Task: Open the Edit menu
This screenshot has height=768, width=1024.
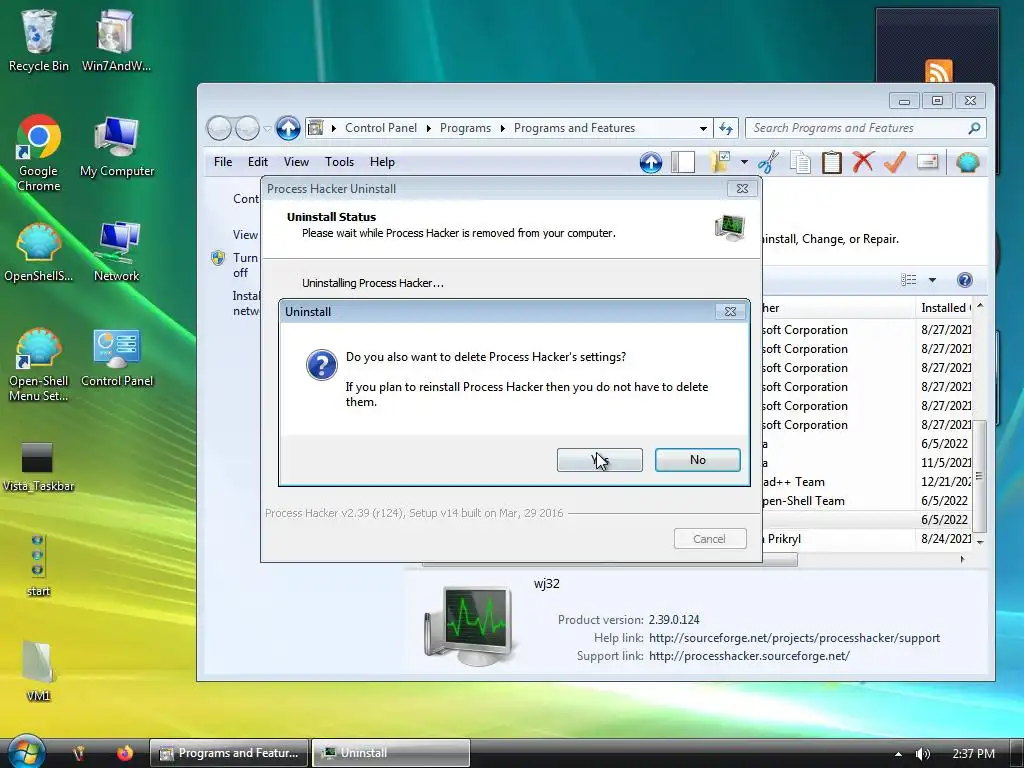Action: point(257,162)
